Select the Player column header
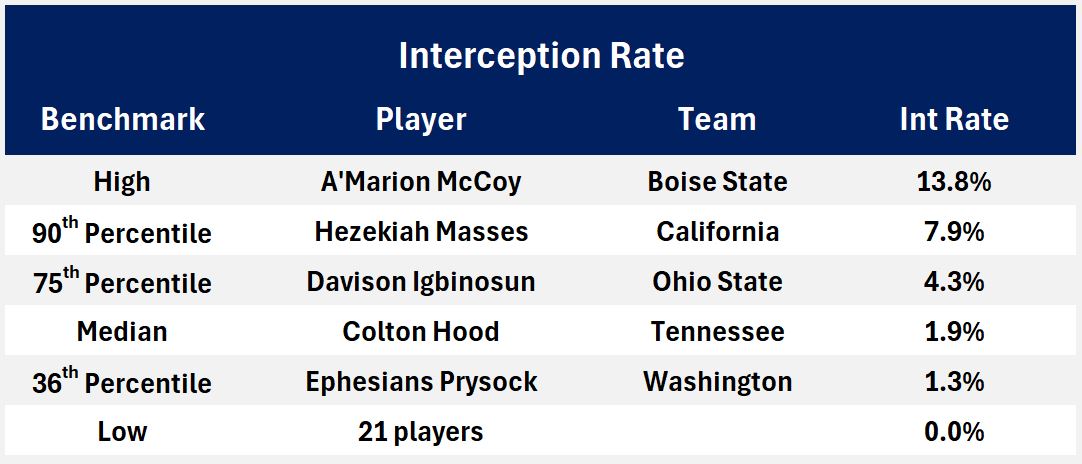This screenshot has height=464, width=1082. click(421, 120)
